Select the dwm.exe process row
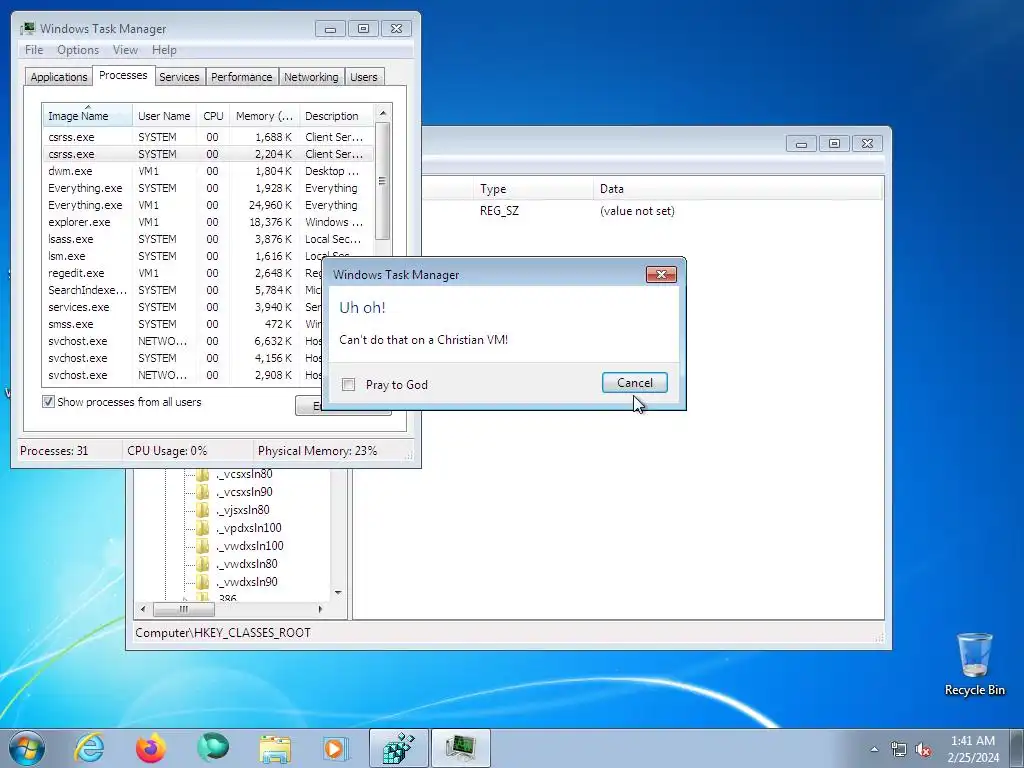The width and height of the screenshot is (1024, 768). (208, 171)
